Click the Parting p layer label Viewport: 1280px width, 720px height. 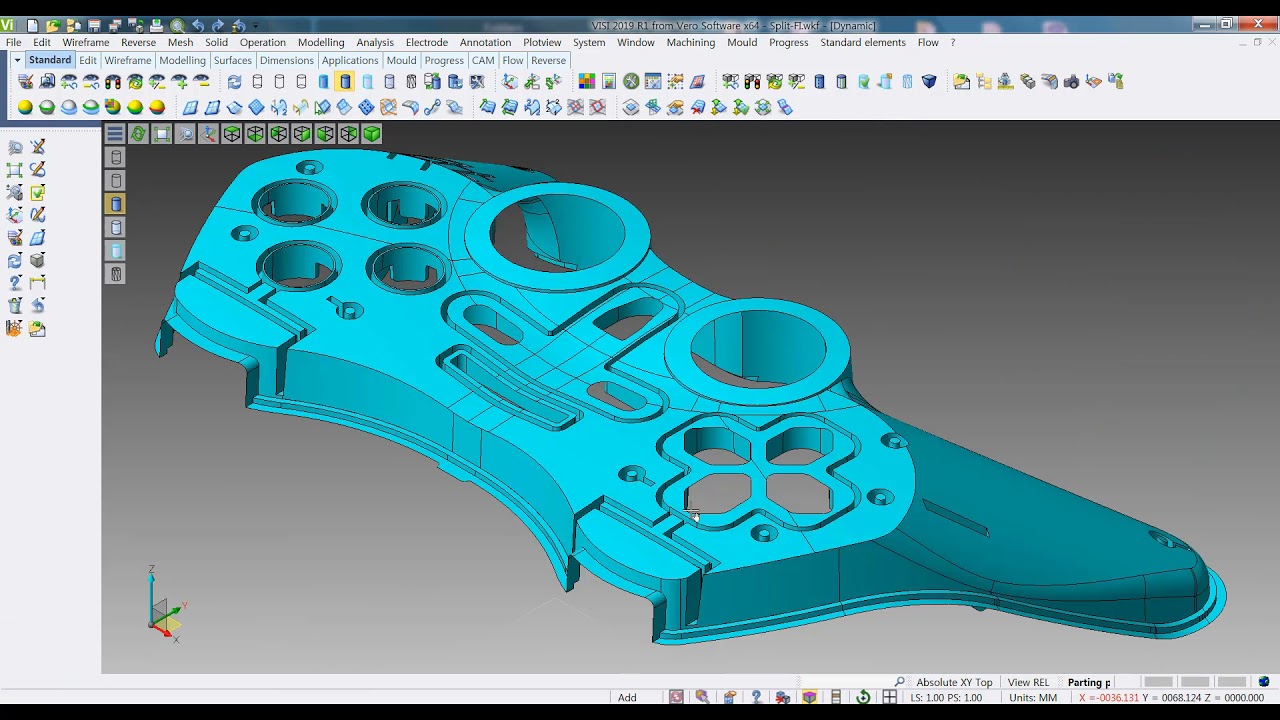[x=1089, y=682]
